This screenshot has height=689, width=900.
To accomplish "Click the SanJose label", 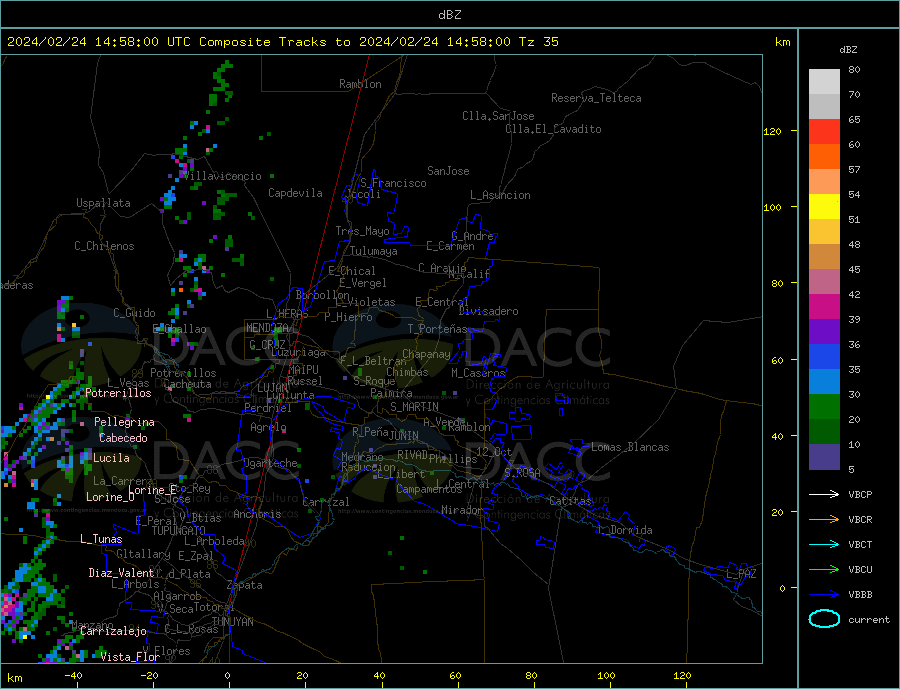I will 448,171.
